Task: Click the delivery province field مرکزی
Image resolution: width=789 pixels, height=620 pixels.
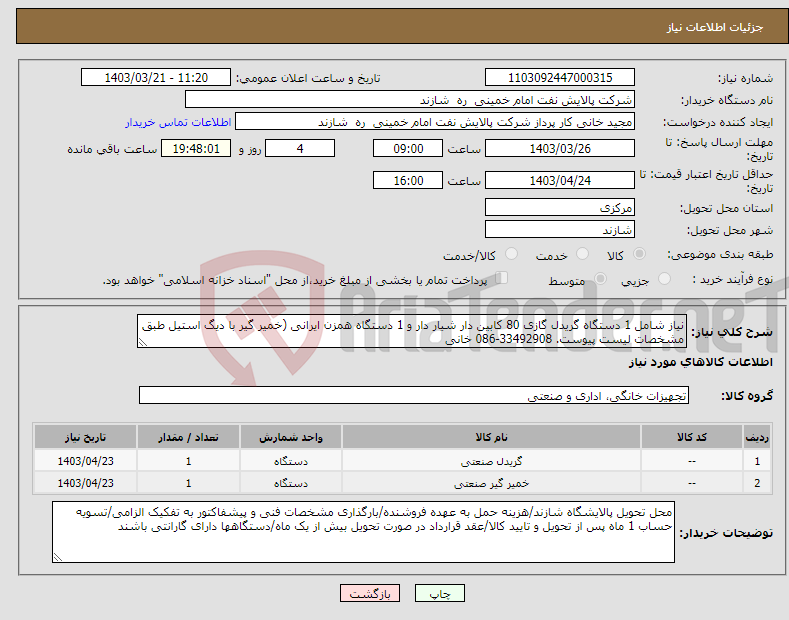Action: (x=560, y=207)
